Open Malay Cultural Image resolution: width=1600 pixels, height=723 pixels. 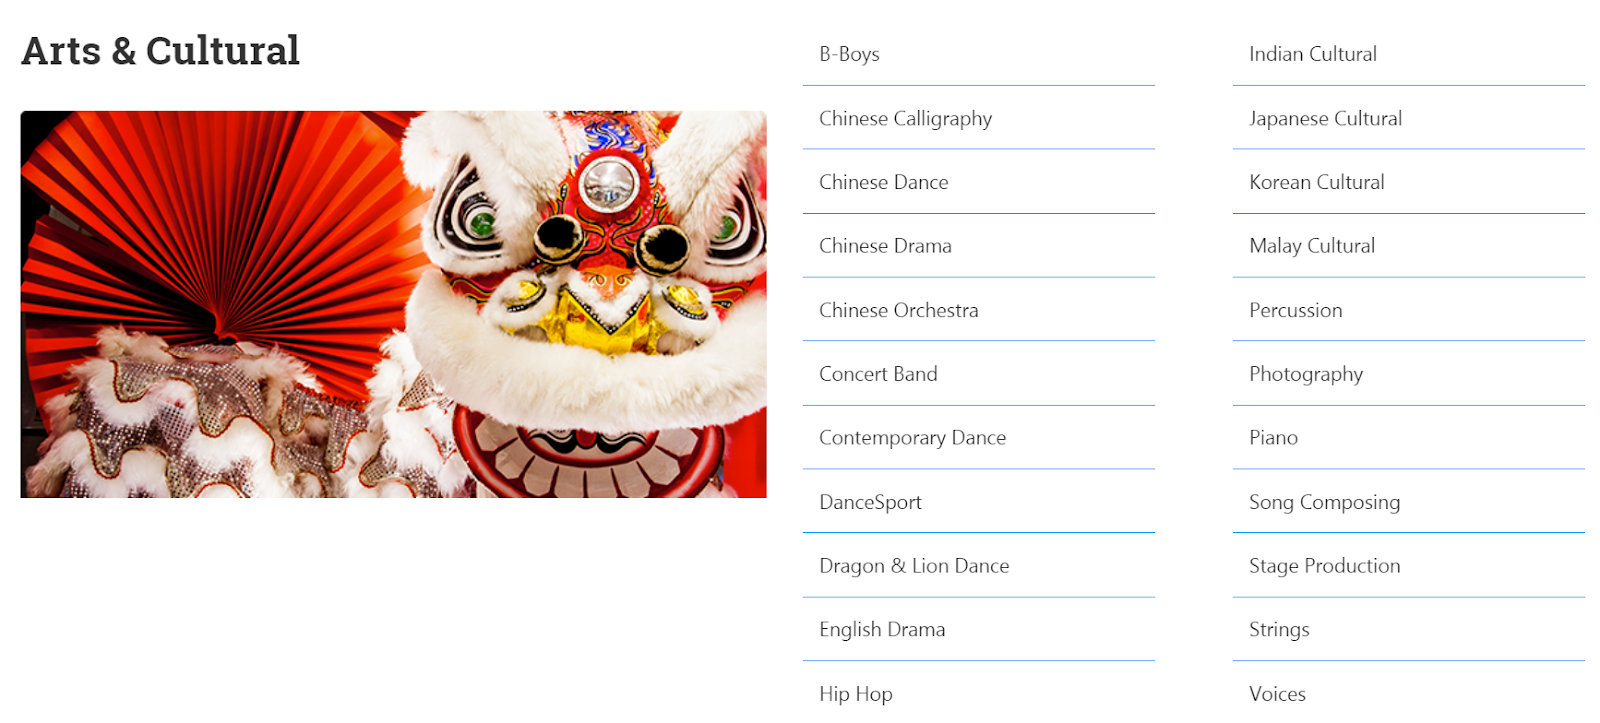tap(1311, 246)
